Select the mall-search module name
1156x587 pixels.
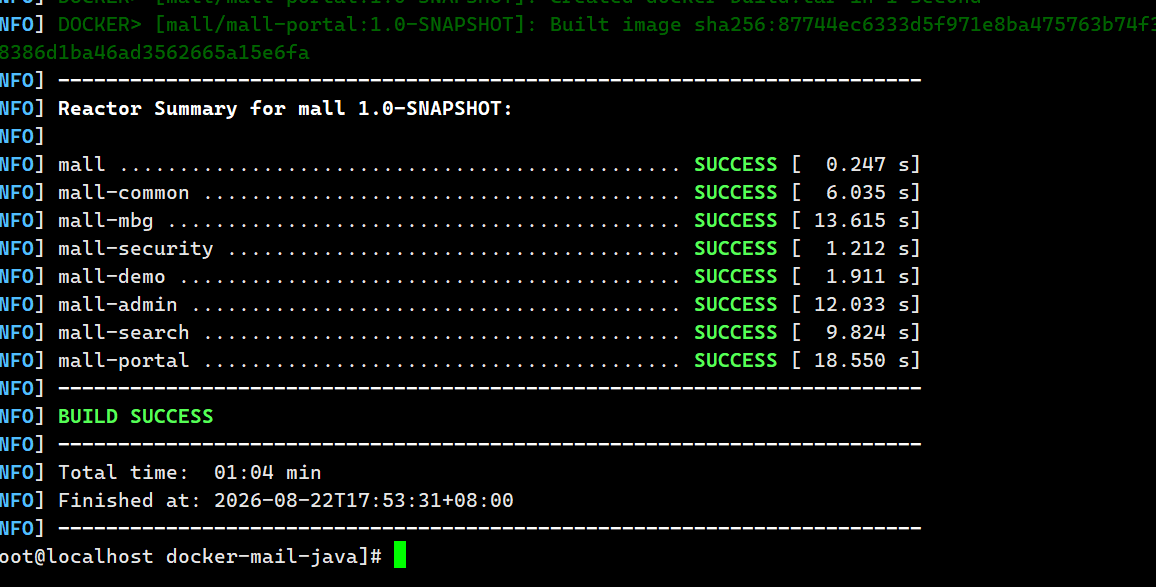[x=124, y=333]
